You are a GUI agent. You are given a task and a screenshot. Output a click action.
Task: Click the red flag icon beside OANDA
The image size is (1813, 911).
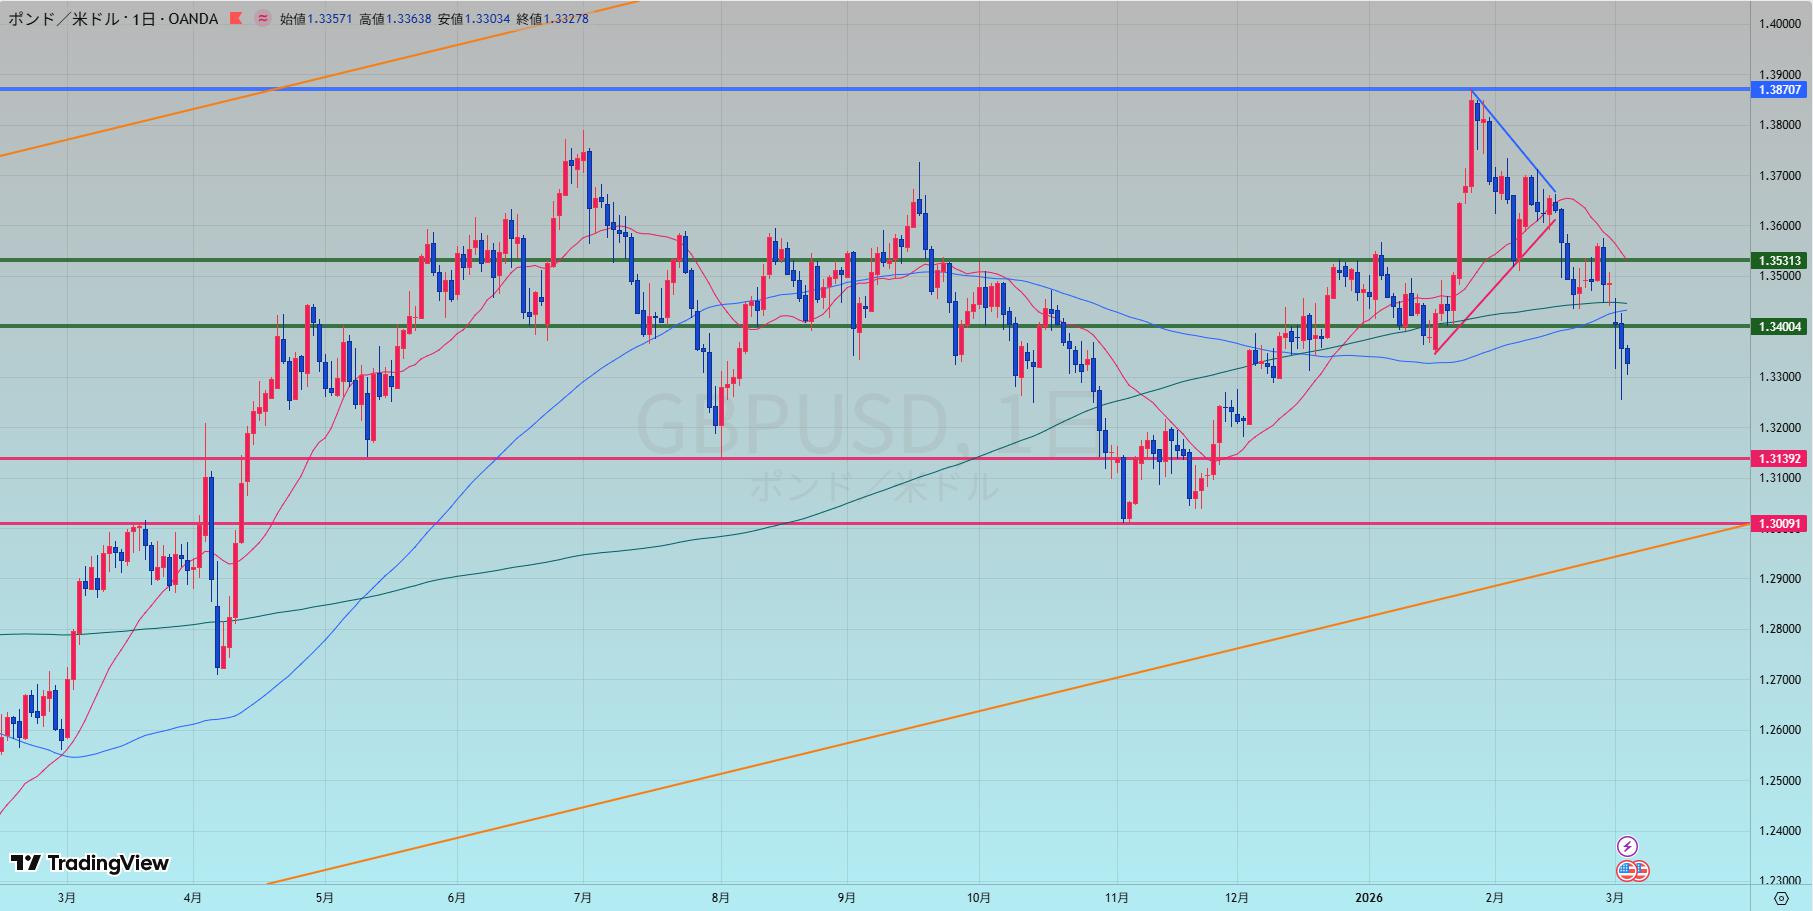click(x=235, y=18)
